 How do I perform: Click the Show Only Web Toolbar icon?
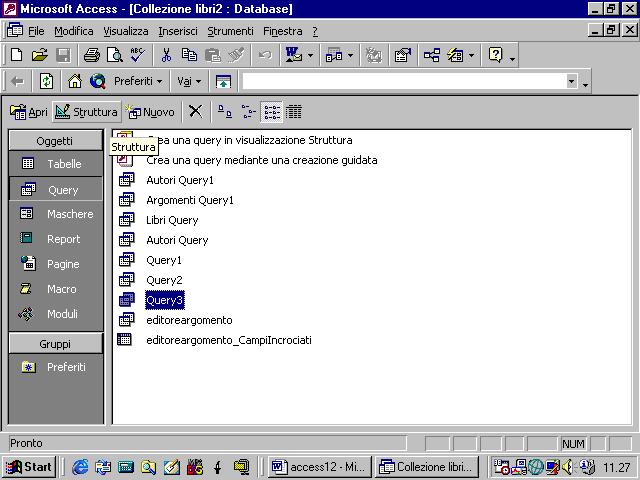(223, 81)
